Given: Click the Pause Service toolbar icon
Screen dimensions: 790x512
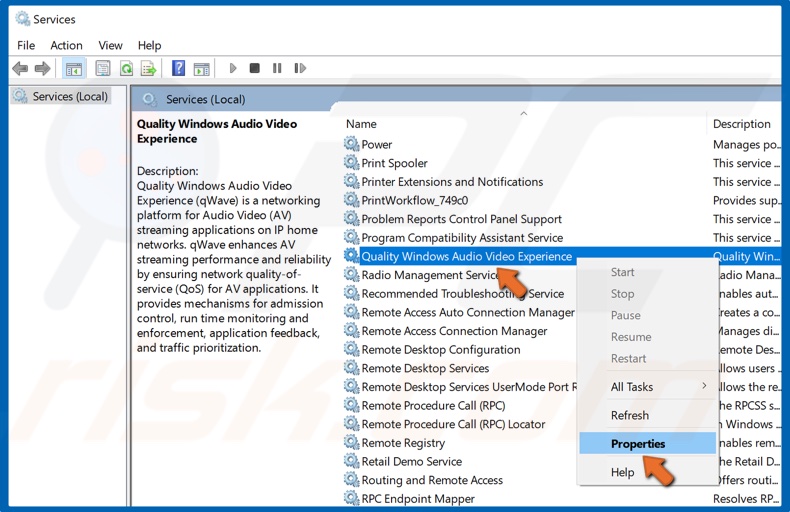Looking at the screenshot, I should [x=276, y=69].
